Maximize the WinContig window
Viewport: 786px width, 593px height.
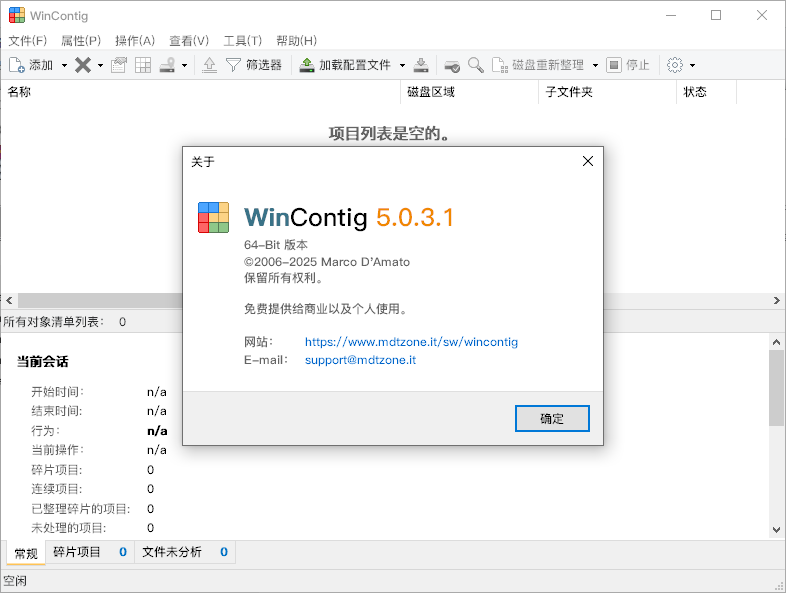pyautogui.click(x=716, y=16)
